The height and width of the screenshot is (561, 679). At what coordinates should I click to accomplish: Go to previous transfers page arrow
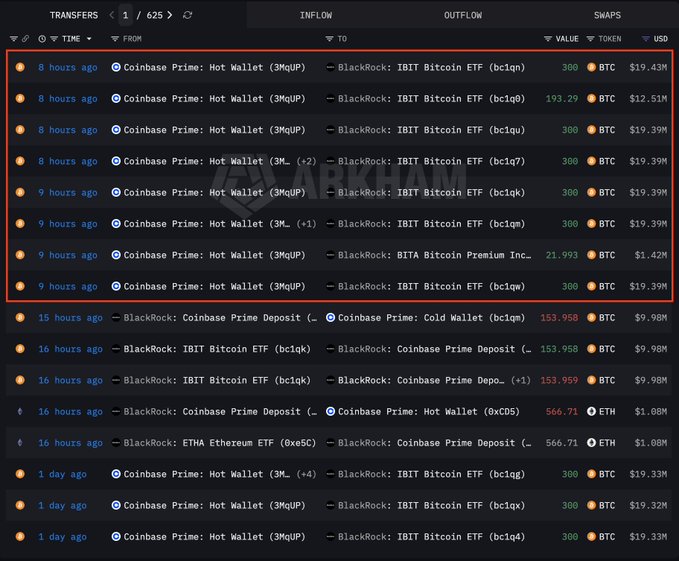coord(112,15)
